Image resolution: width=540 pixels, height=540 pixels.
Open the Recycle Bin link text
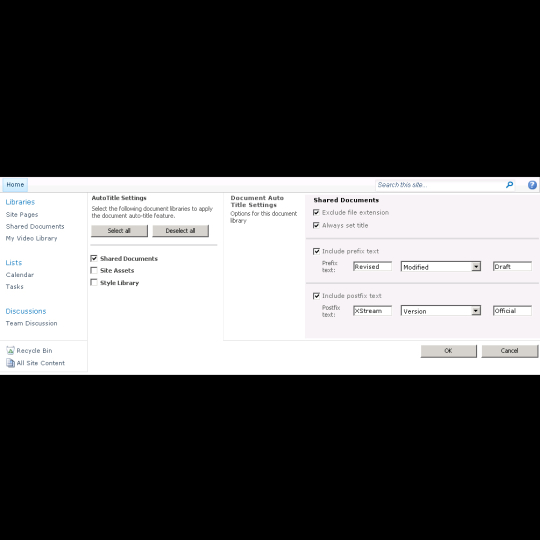[x=34, y=351]
